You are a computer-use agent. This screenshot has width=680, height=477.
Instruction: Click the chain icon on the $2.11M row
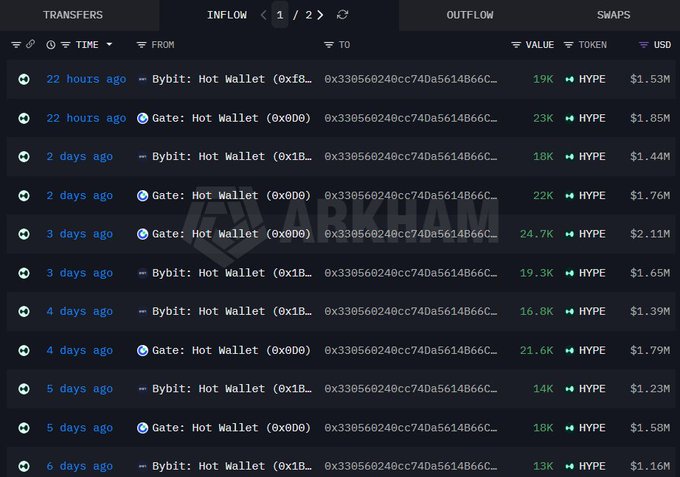click(24, 234)
